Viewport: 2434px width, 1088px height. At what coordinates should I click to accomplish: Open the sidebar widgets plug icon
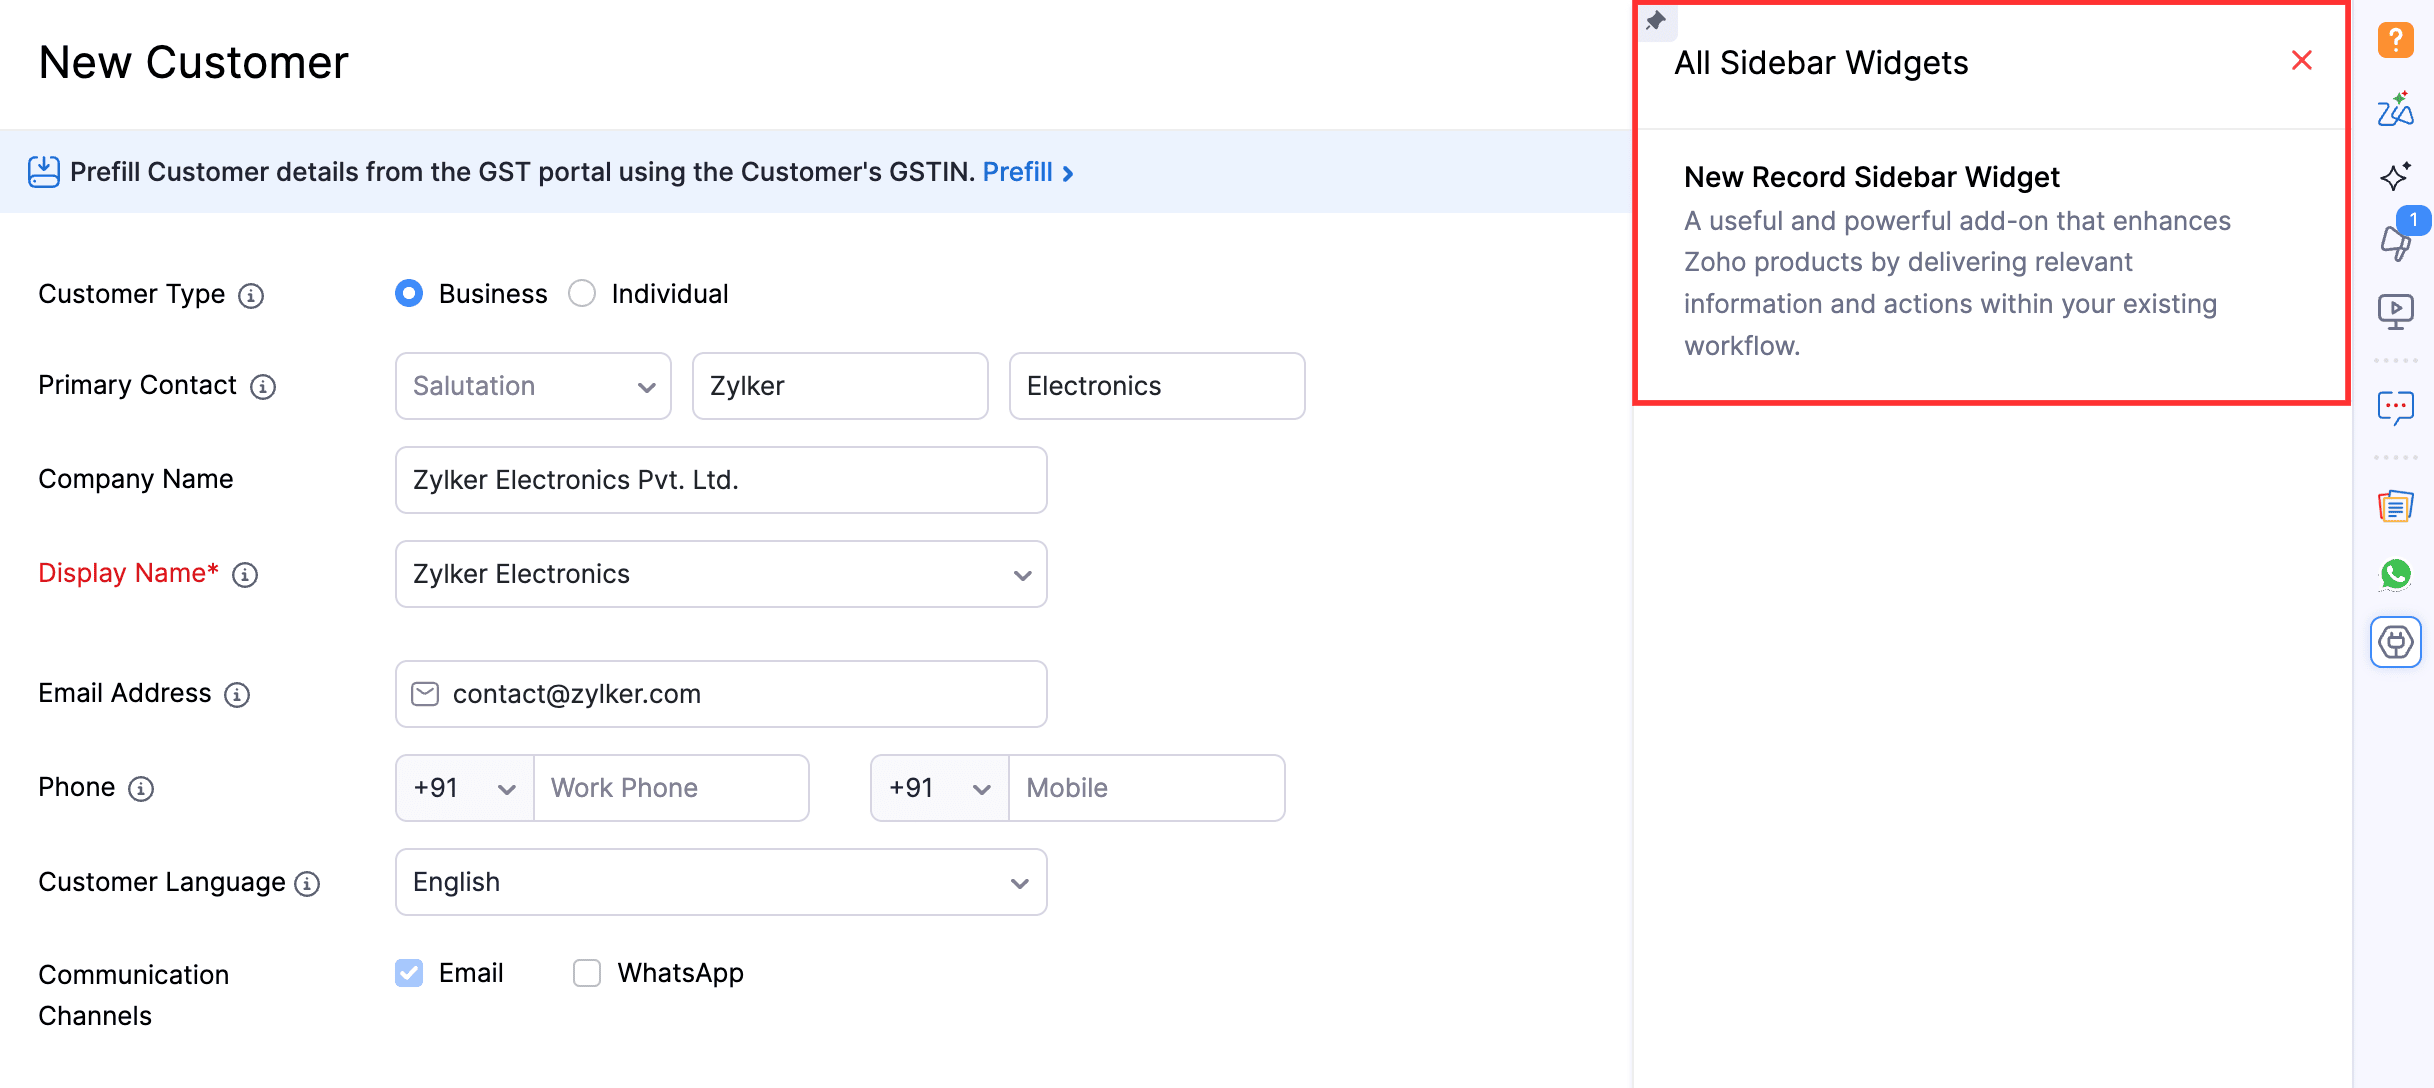(2395, 642)
